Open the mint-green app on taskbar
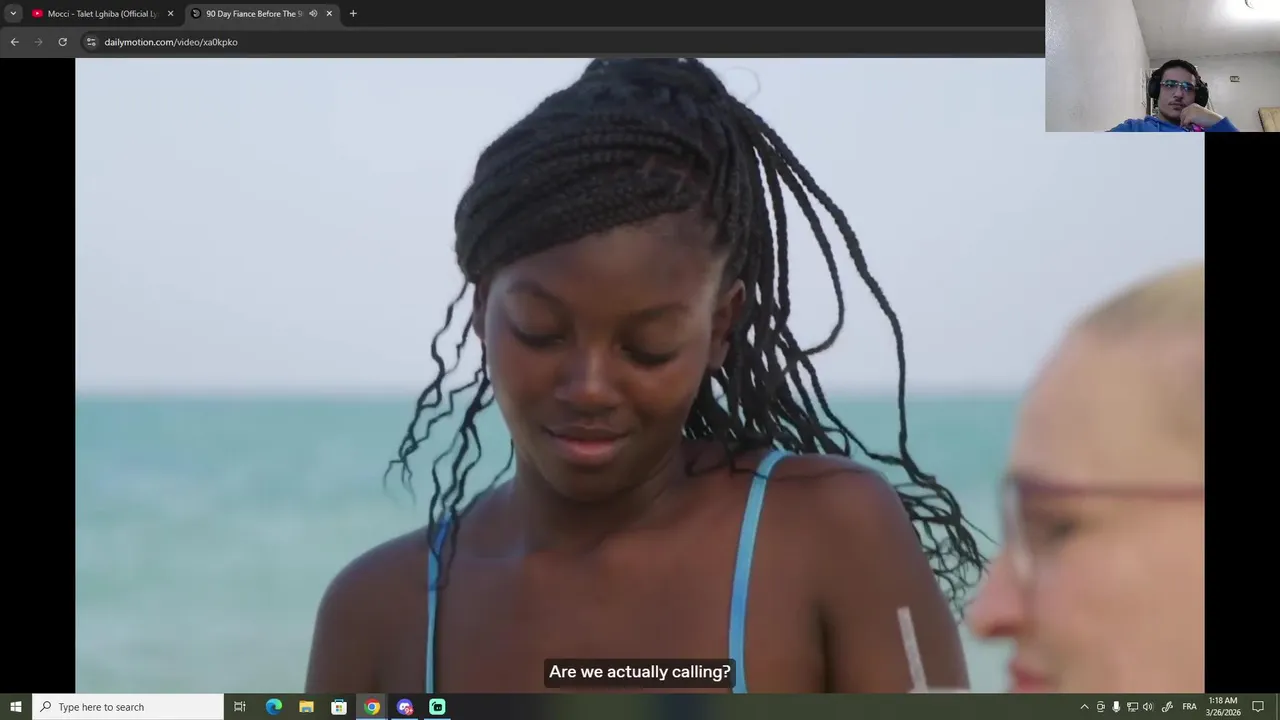Viewport: 1280px width, 720px height. click(x=437, y=707)
